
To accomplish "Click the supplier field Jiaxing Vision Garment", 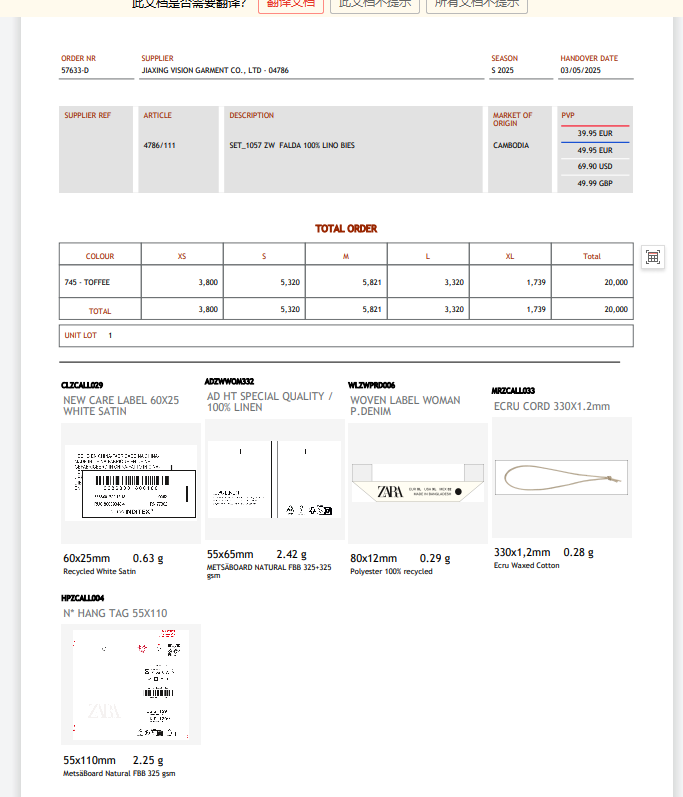I will pos(215,71).
